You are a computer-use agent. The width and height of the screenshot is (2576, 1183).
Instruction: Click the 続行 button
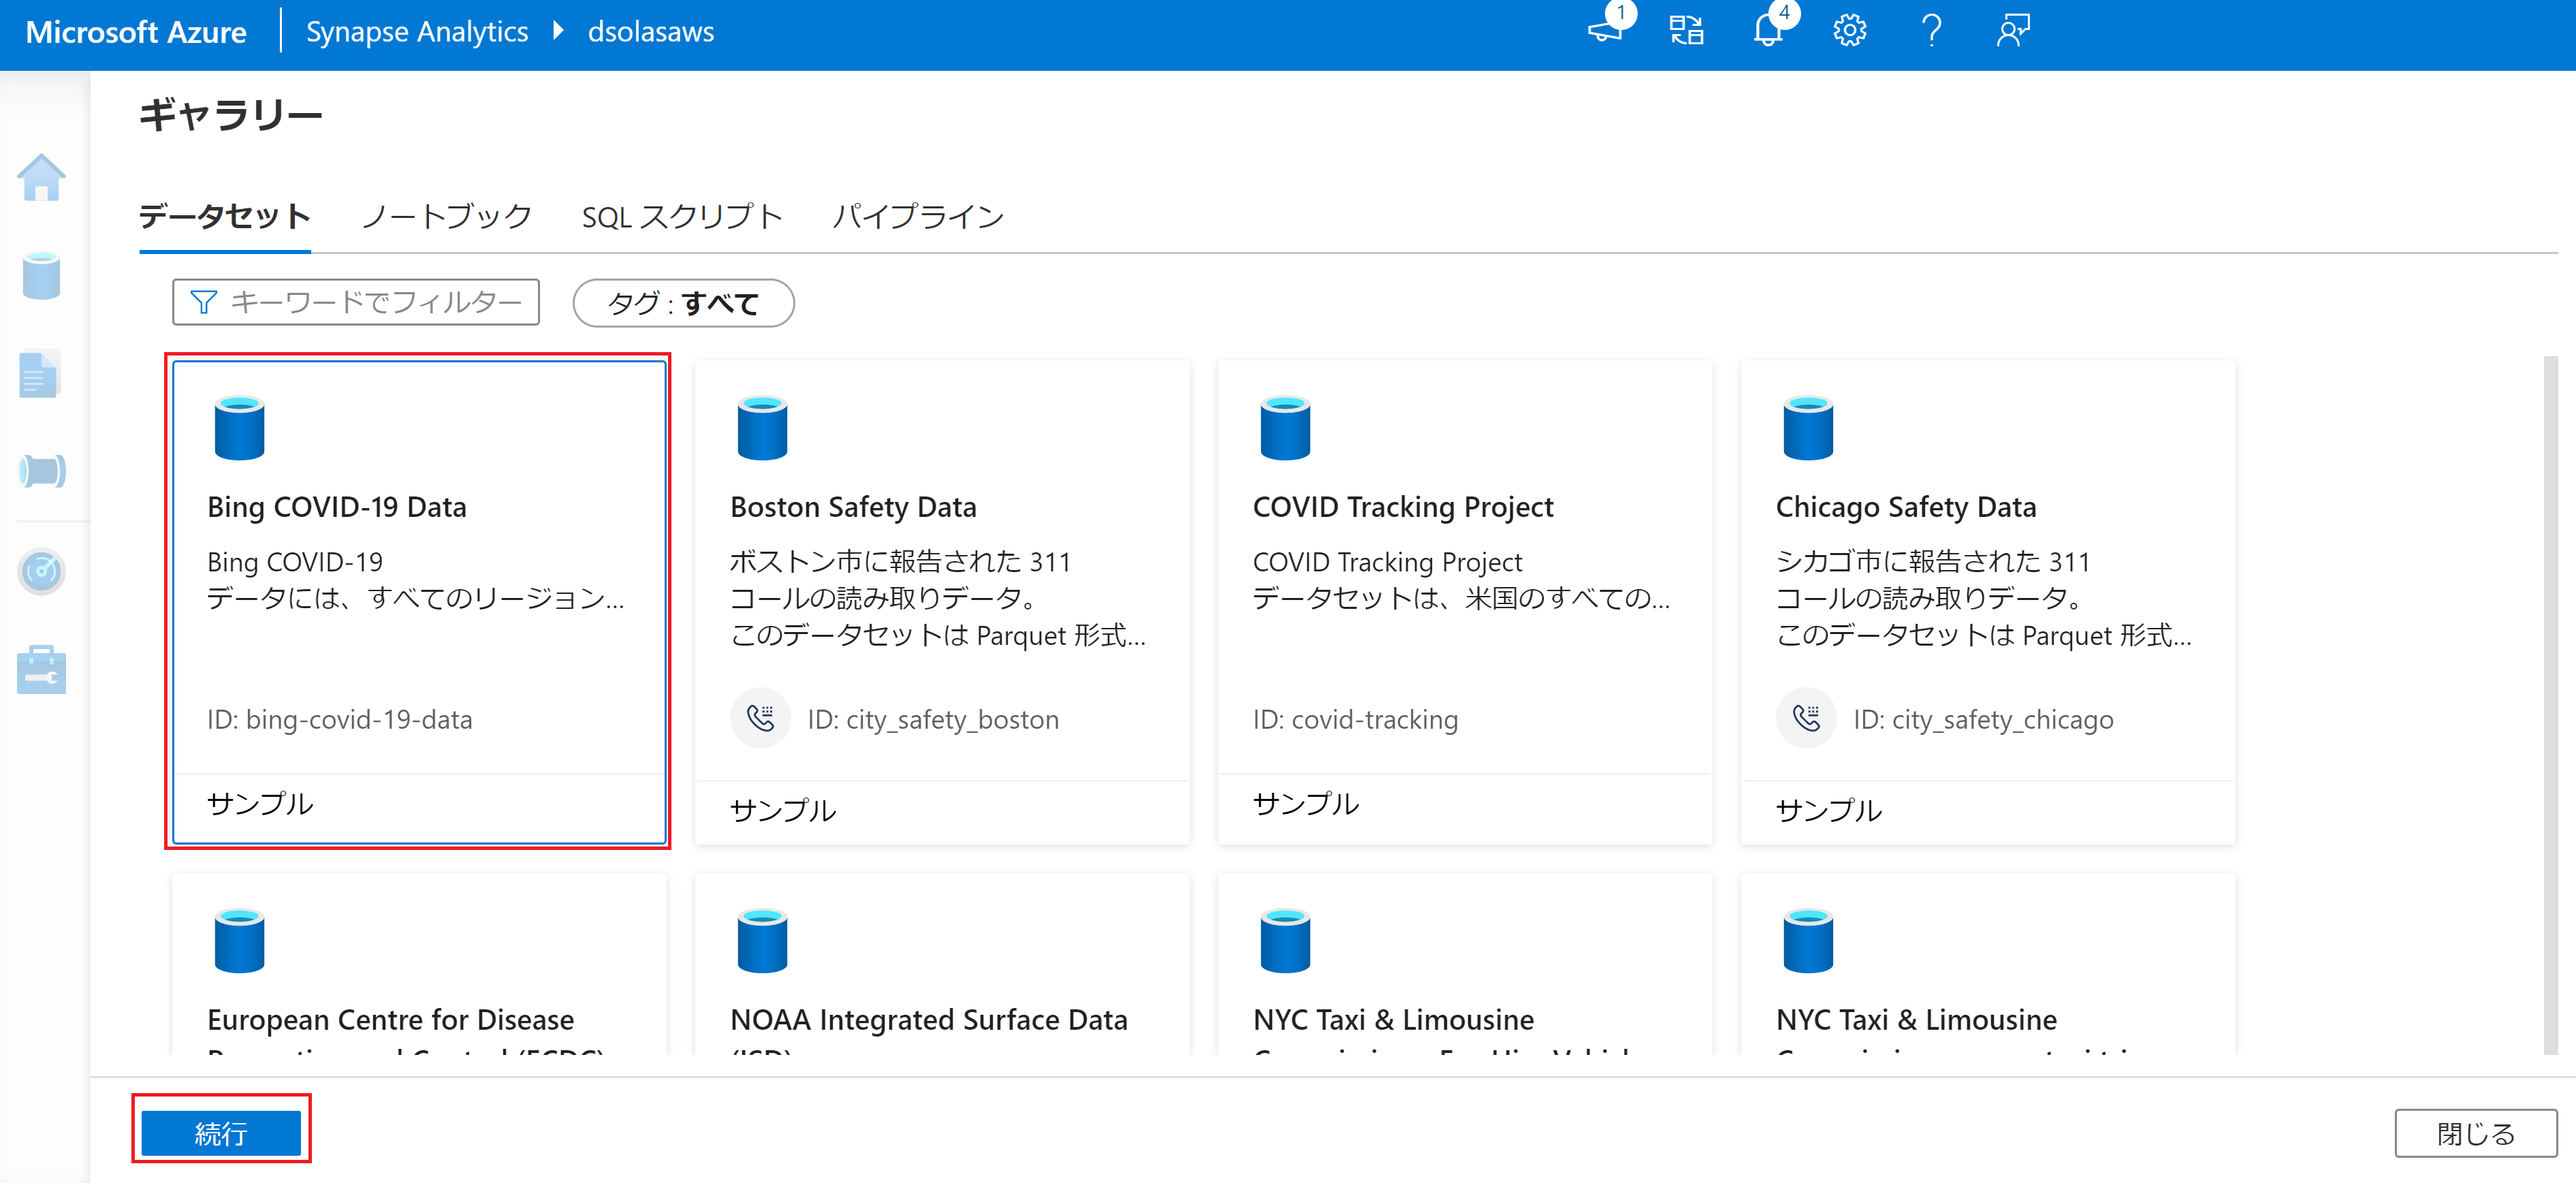point(221,1133)
